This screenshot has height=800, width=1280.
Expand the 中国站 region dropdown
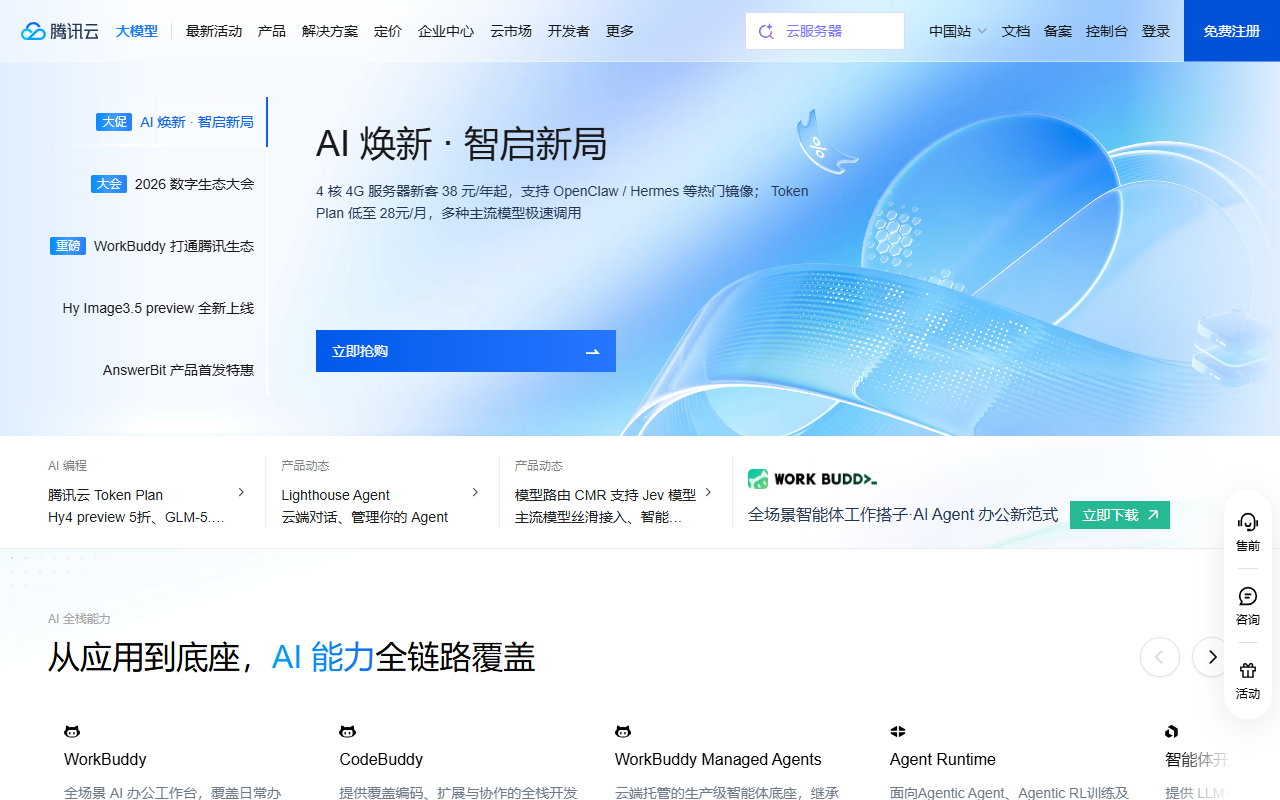(957, 31)
